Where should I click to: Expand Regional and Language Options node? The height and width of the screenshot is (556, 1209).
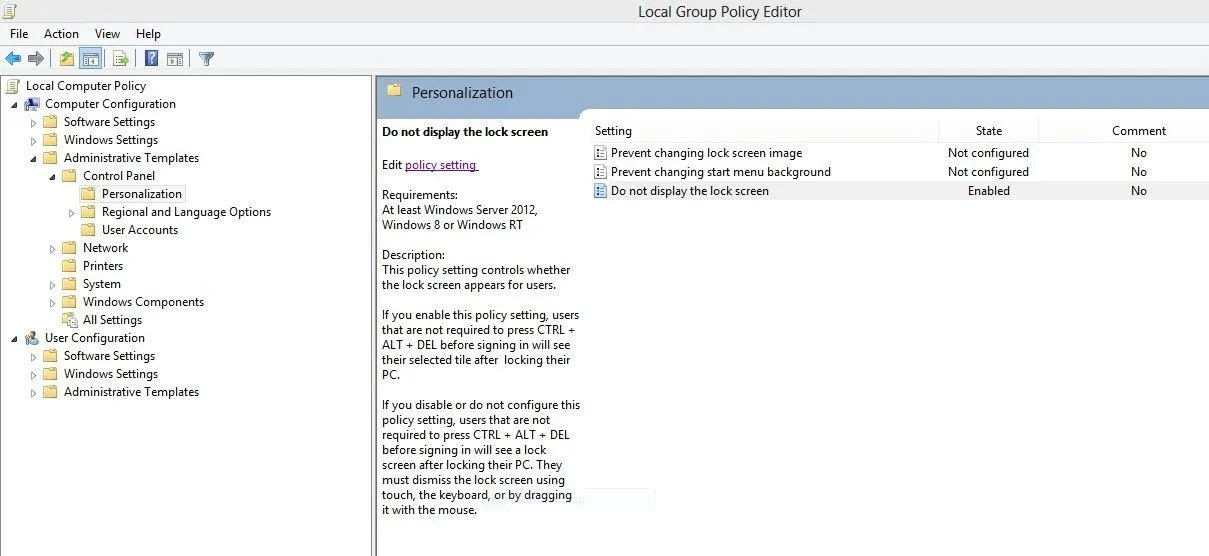[x=72, y=212]
